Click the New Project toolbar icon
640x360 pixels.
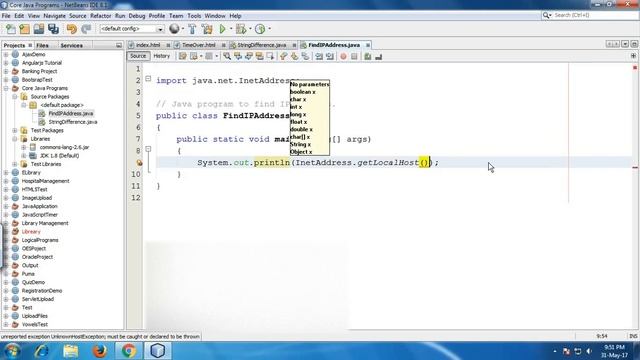point(24,29)
